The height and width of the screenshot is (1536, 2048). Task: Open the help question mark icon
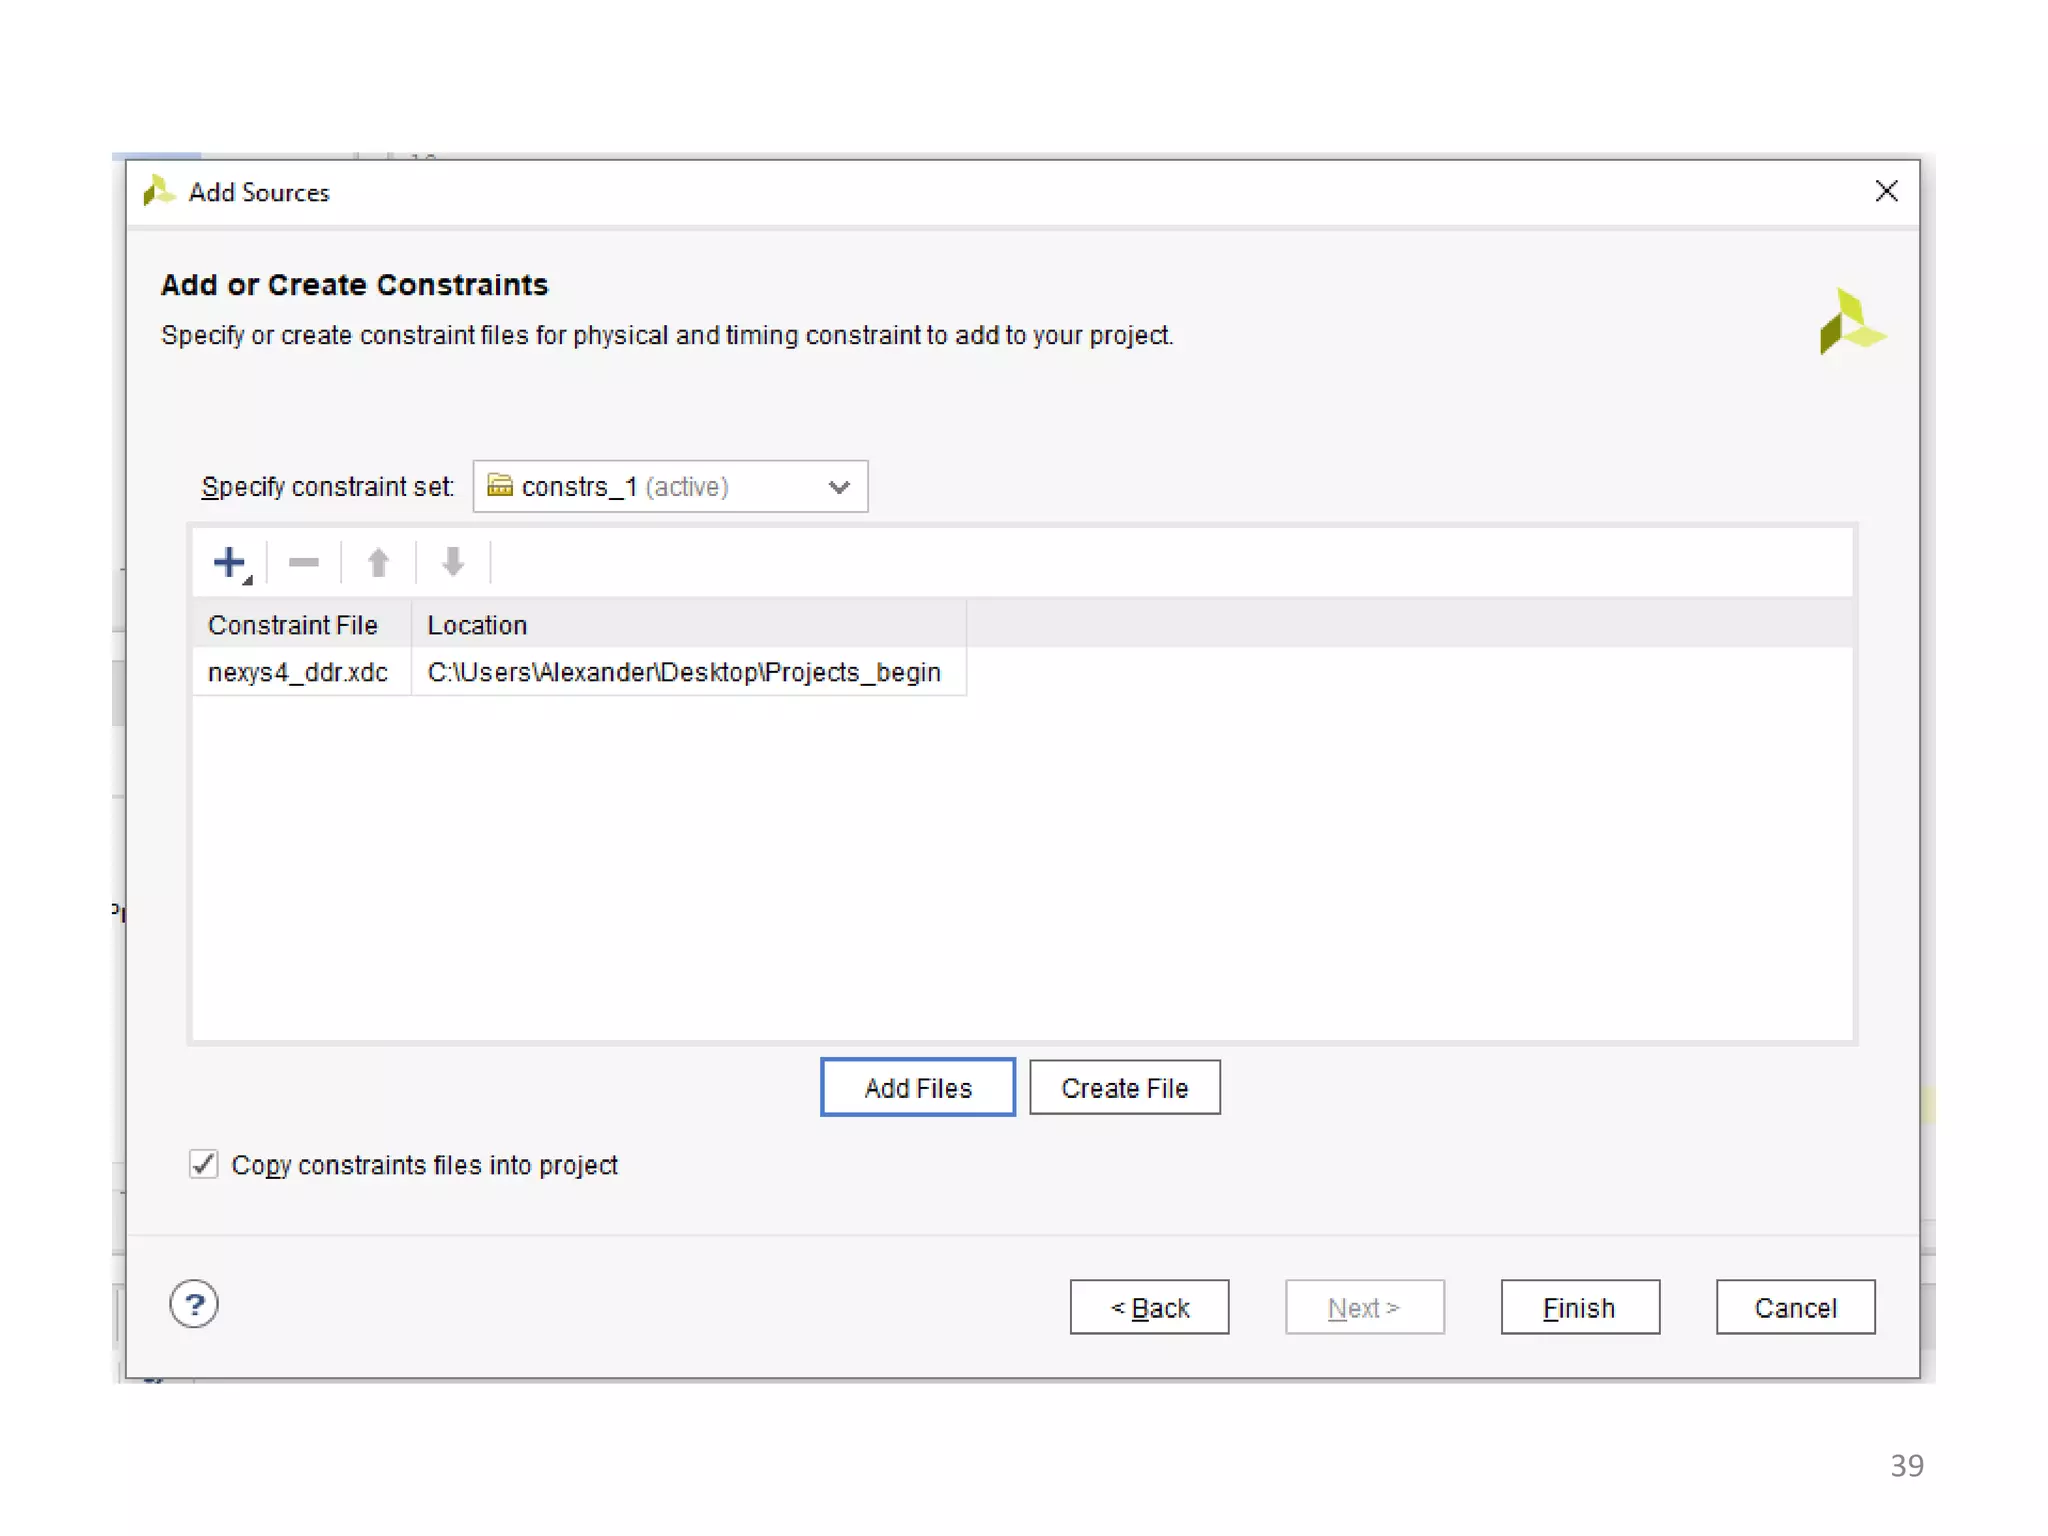pos(194,1304)
